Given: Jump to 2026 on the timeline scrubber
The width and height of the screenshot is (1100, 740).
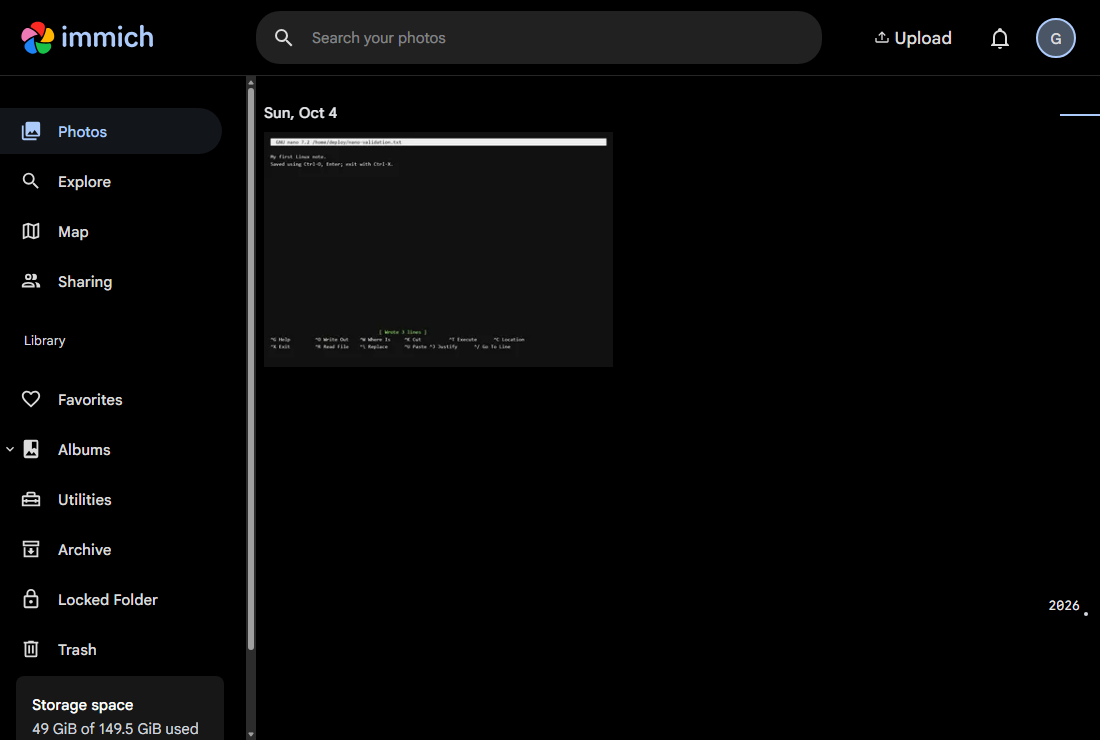Looking at the screenshot, I should [1064, 605].
